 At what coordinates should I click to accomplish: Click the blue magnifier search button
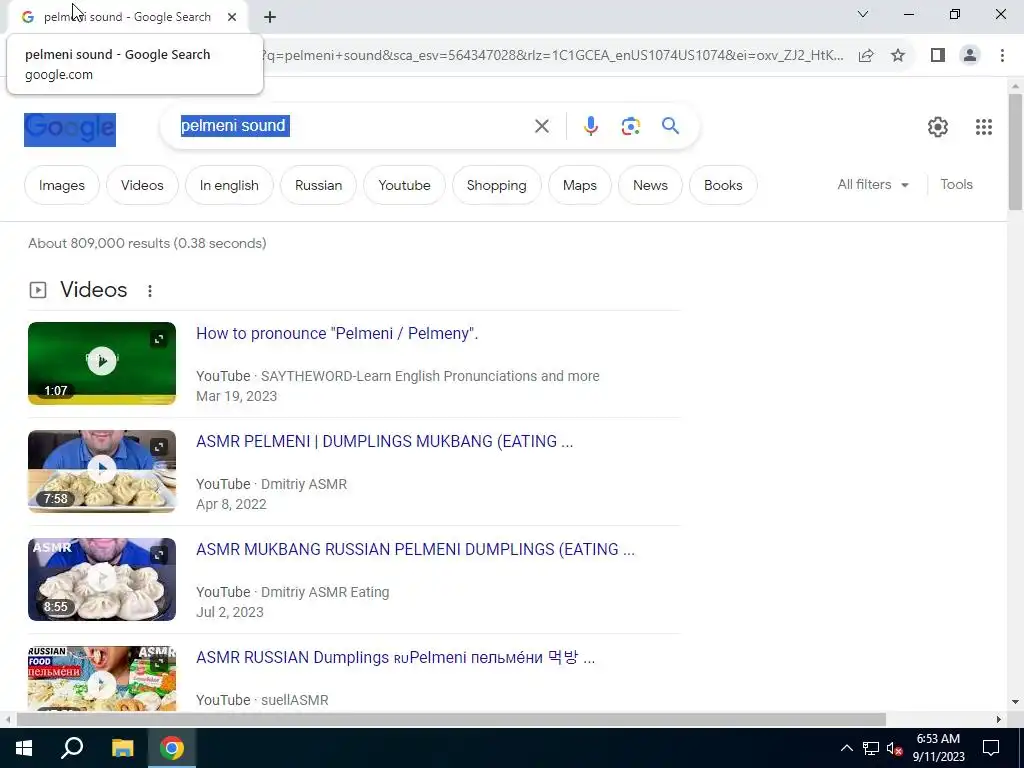pyautogui.click(x=670, y=125)
